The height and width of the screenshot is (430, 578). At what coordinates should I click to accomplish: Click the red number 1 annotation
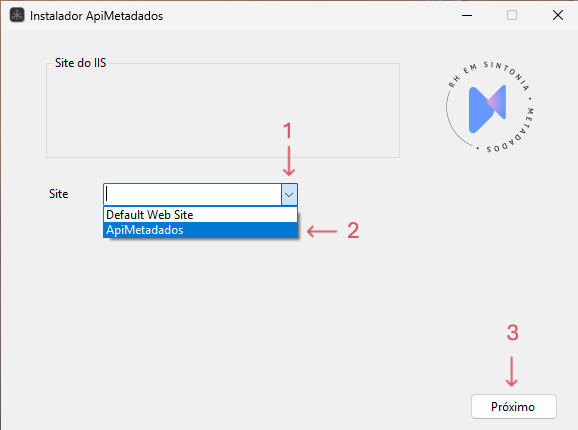tap(288, 131)
